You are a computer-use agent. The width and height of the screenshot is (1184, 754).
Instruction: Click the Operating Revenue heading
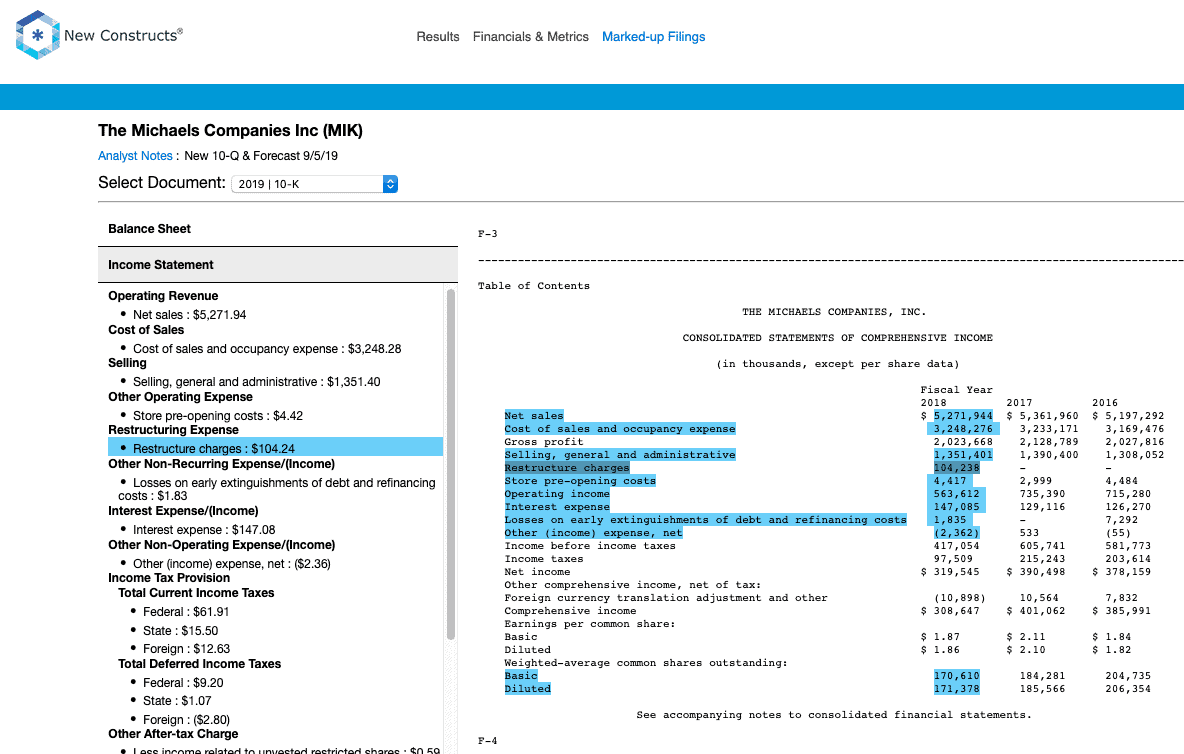click(163, 296)
